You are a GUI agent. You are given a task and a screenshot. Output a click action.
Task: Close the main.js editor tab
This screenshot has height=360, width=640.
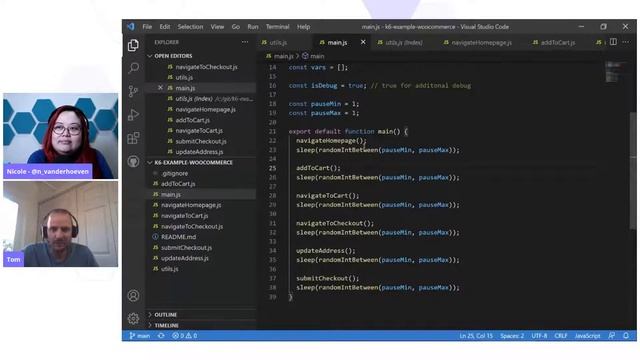[363, 42]
